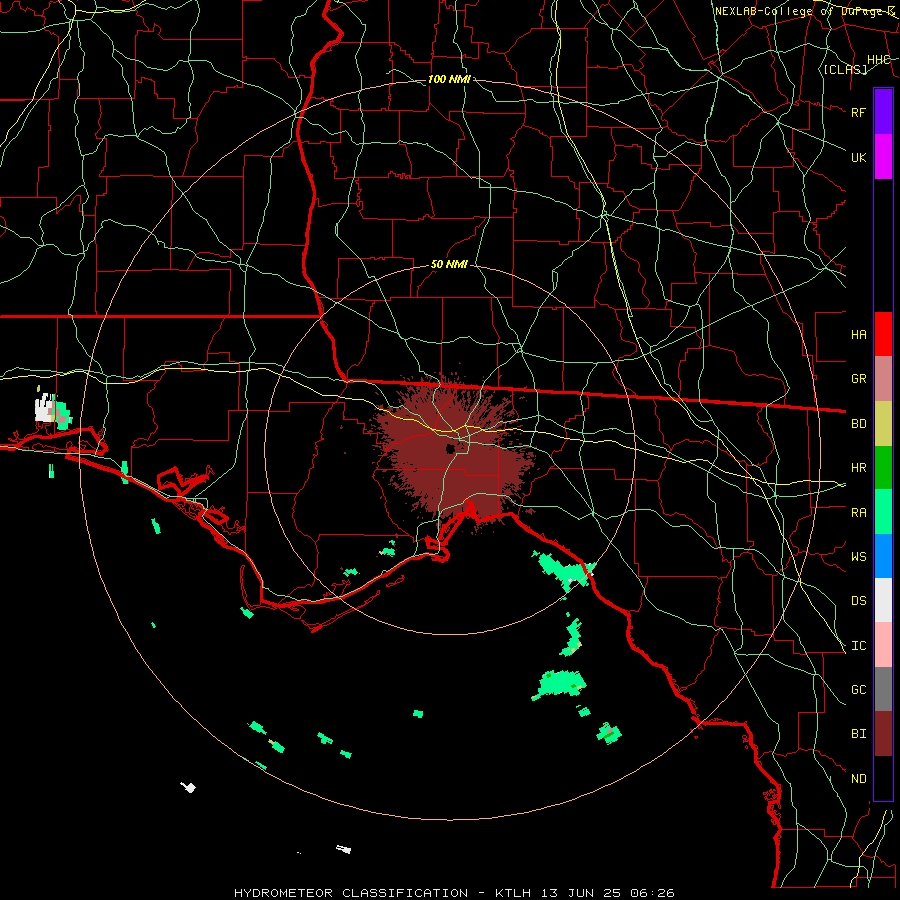
Task: Click the "DS" legend label
Action: pyautogui.click(x=858, y=601)
